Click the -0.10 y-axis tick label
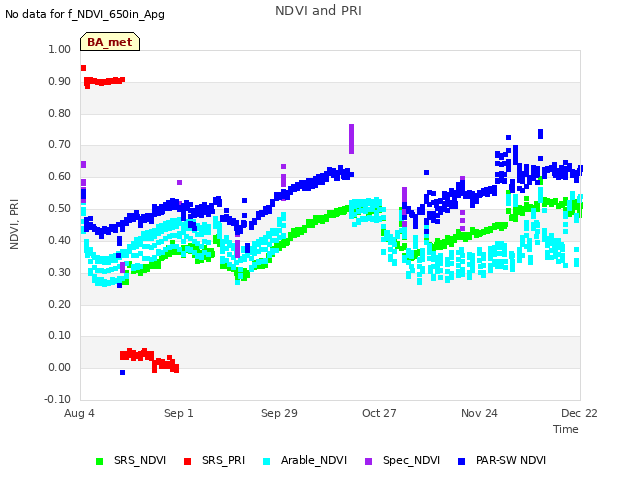 click(58, 399)
